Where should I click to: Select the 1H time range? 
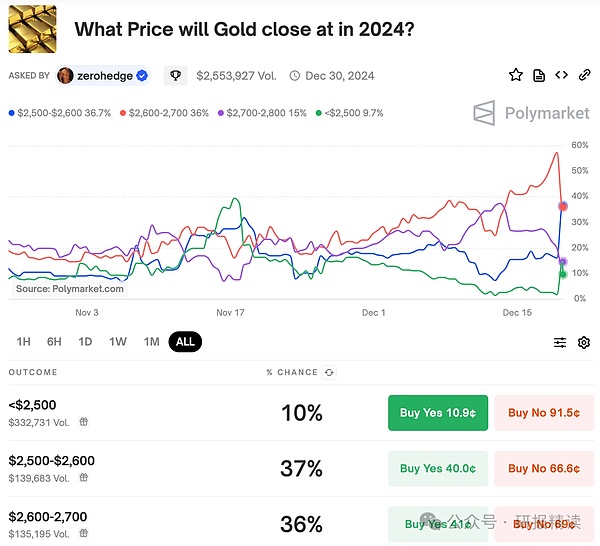[23, 342]
